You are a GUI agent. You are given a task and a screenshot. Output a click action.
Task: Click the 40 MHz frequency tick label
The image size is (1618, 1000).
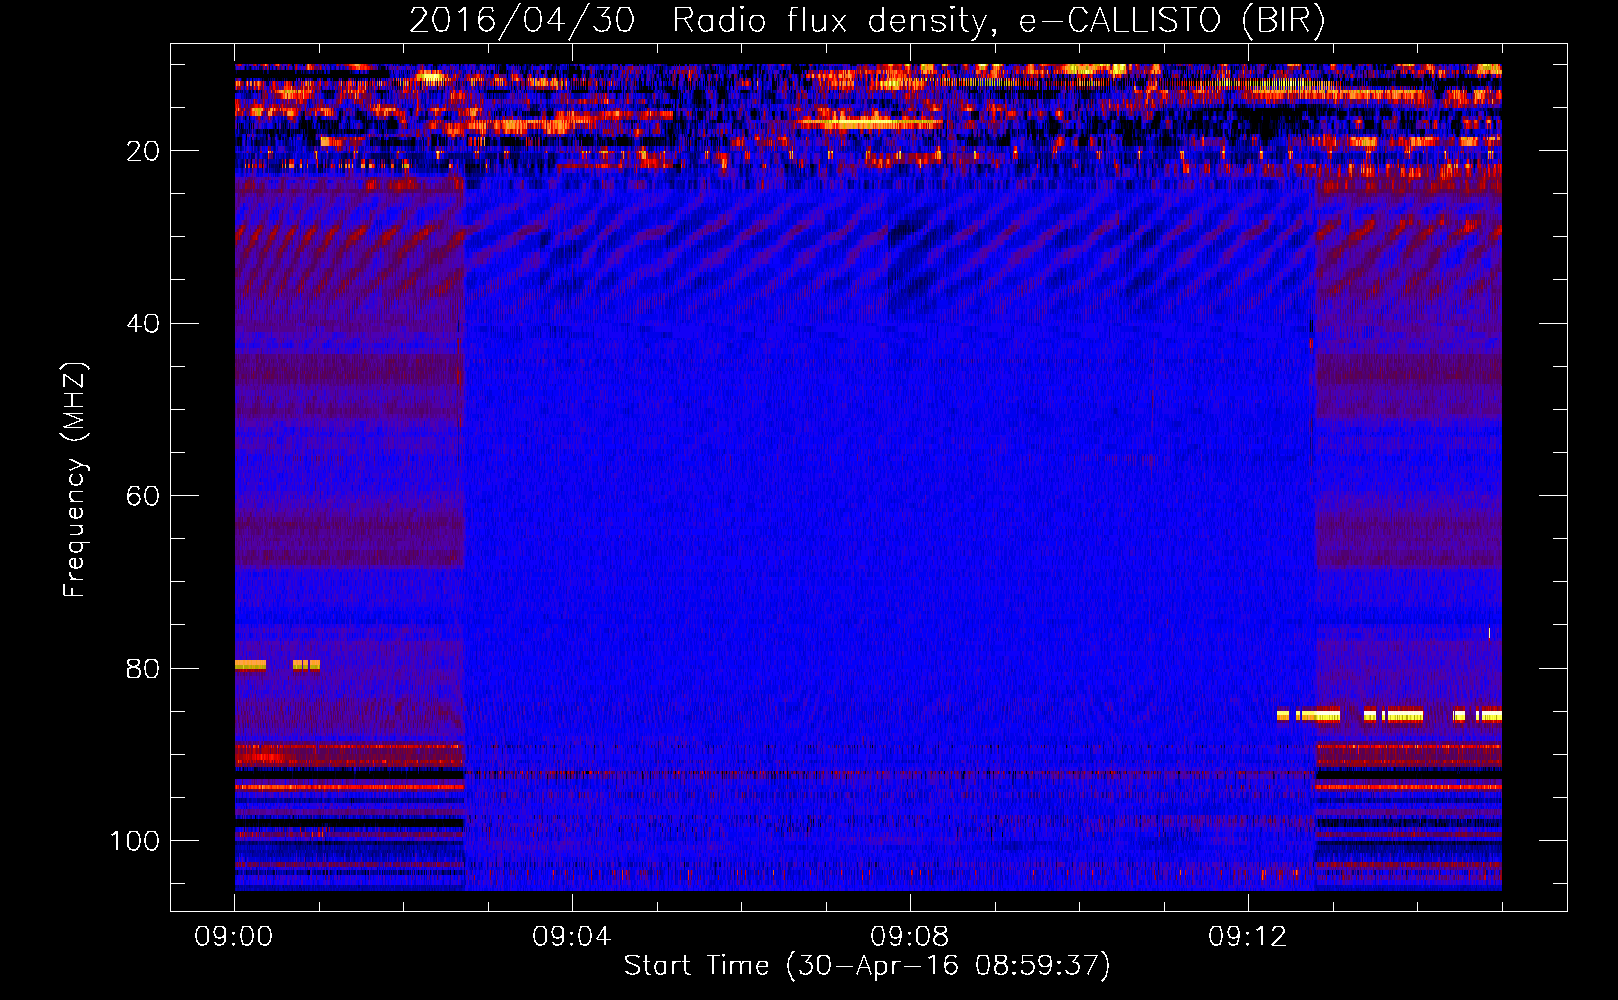(x=144, y=324)
